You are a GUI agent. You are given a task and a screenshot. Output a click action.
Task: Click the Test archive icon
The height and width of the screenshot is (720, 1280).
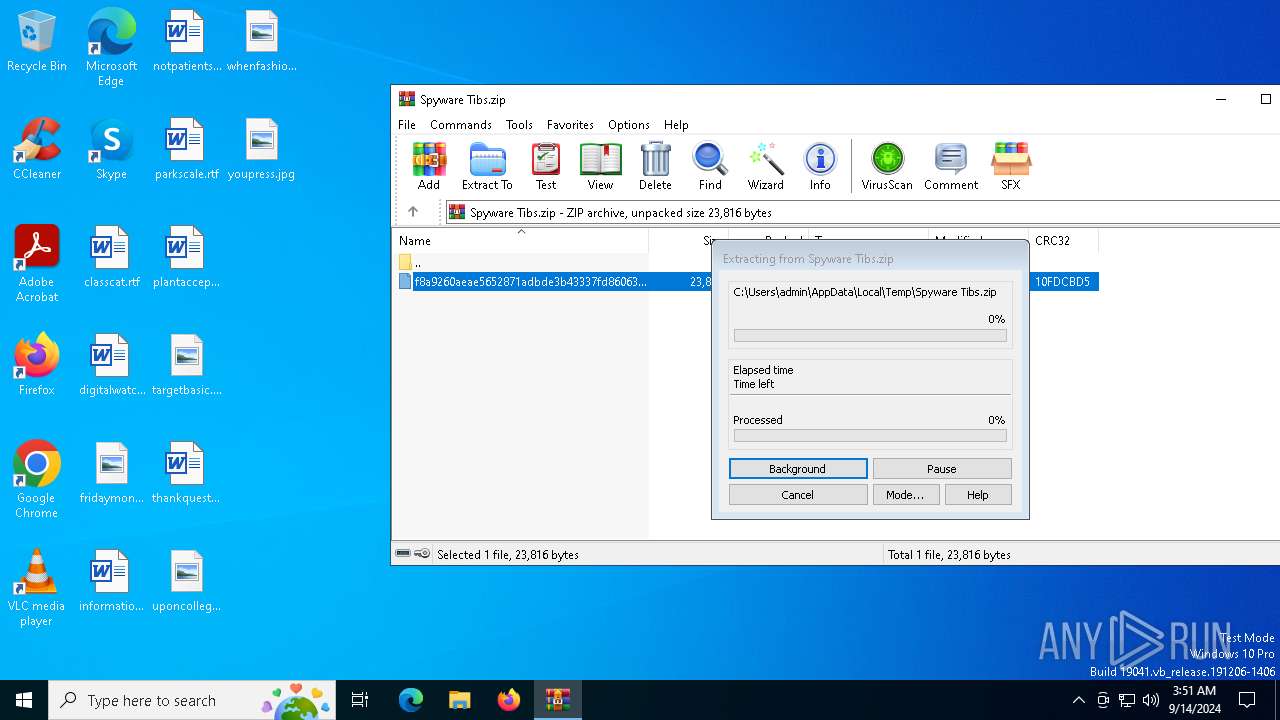point(546,166)
